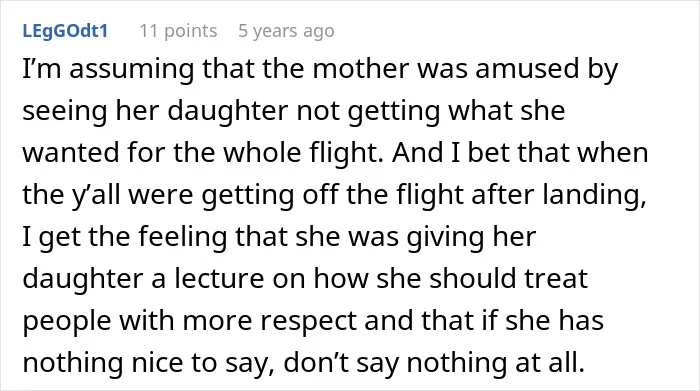Click the word points beside the score
Screen dimensions: 700x391
(x=191, y=31)
